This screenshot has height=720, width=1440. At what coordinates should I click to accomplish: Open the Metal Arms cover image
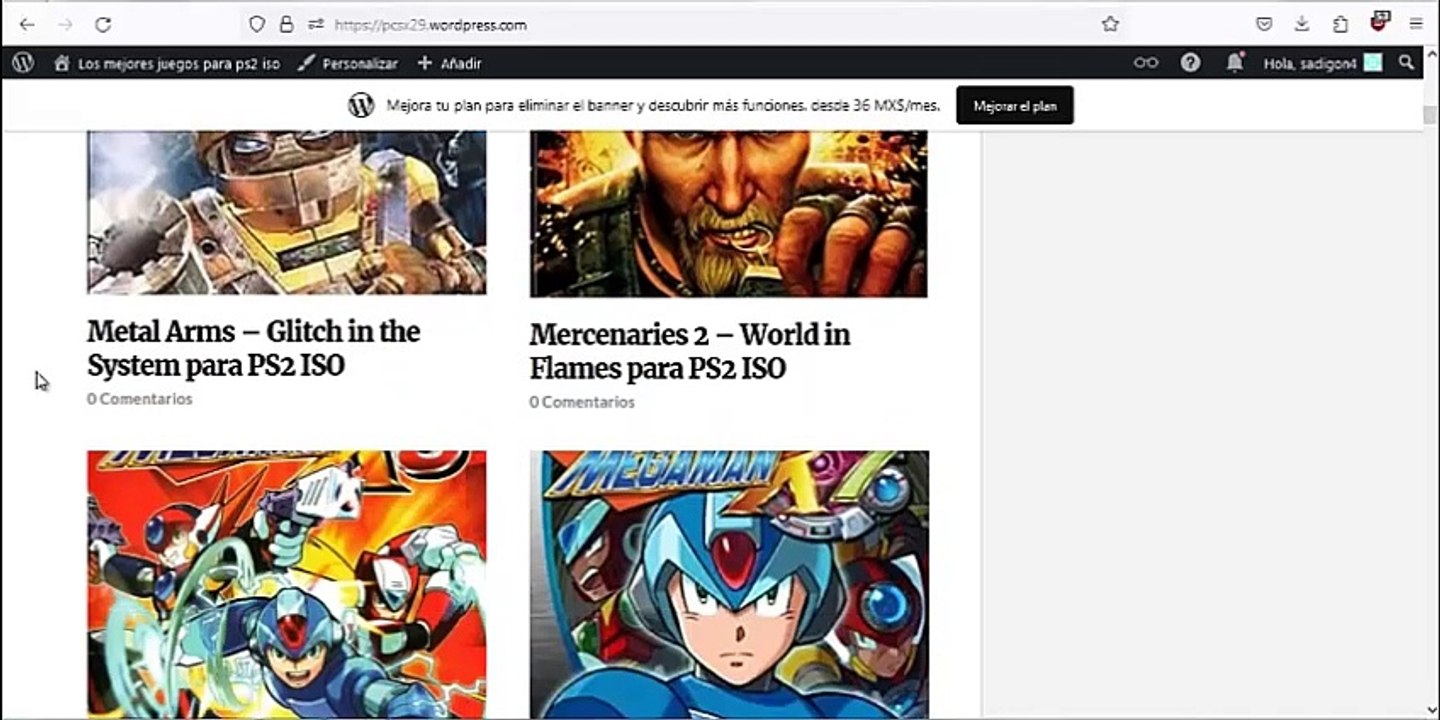[x=287, y=213]
